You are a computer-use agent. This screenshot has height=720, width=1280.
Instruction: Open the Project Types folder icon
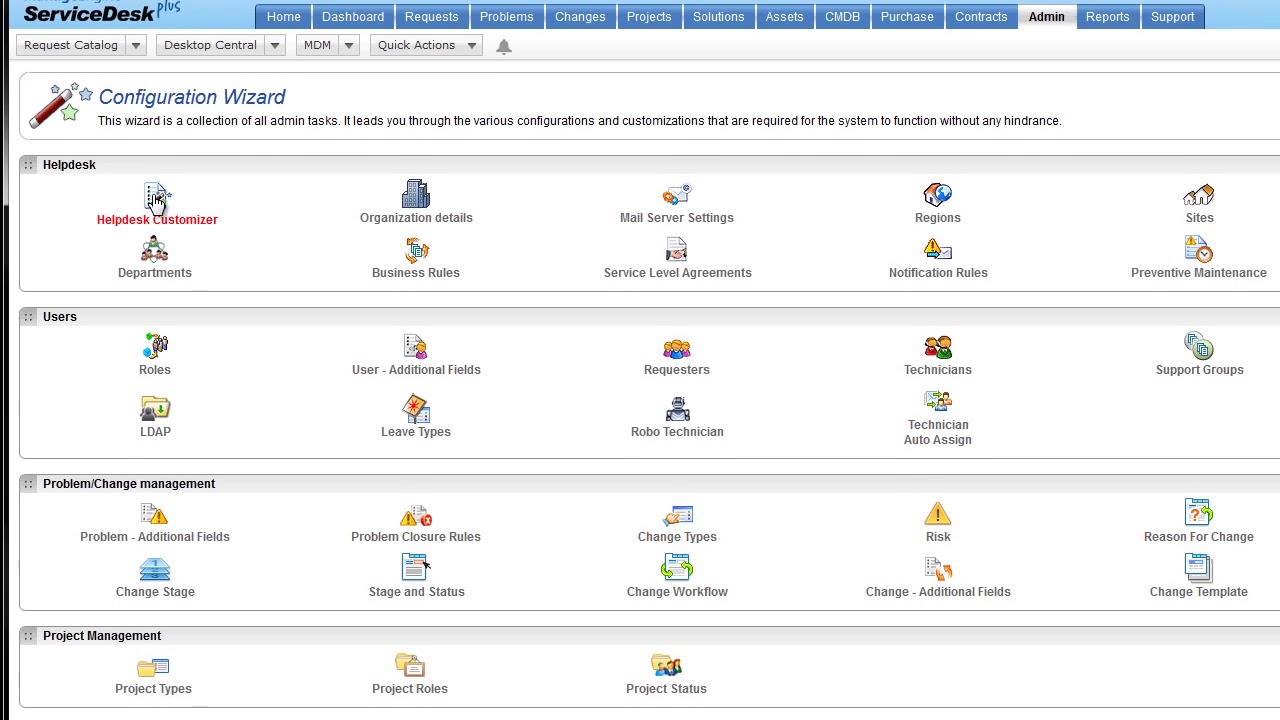pos(153,667)
